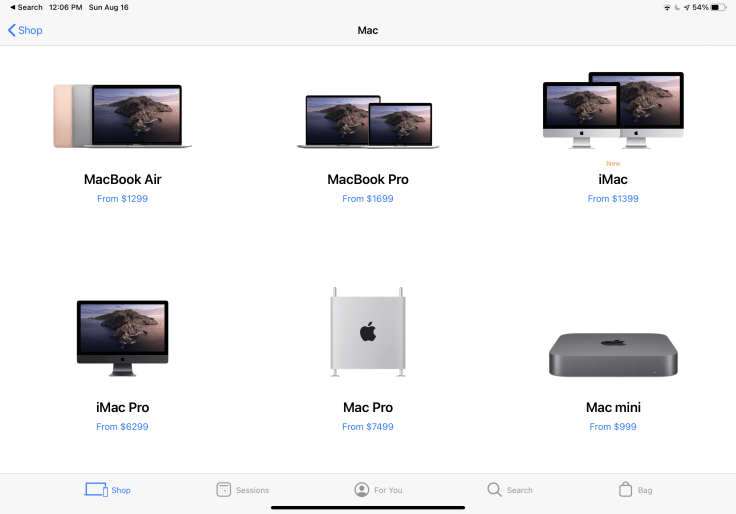Switch to the For You tab label
Image resolution: width=736 pixels, height=514 pixels.
click(388, 490)
